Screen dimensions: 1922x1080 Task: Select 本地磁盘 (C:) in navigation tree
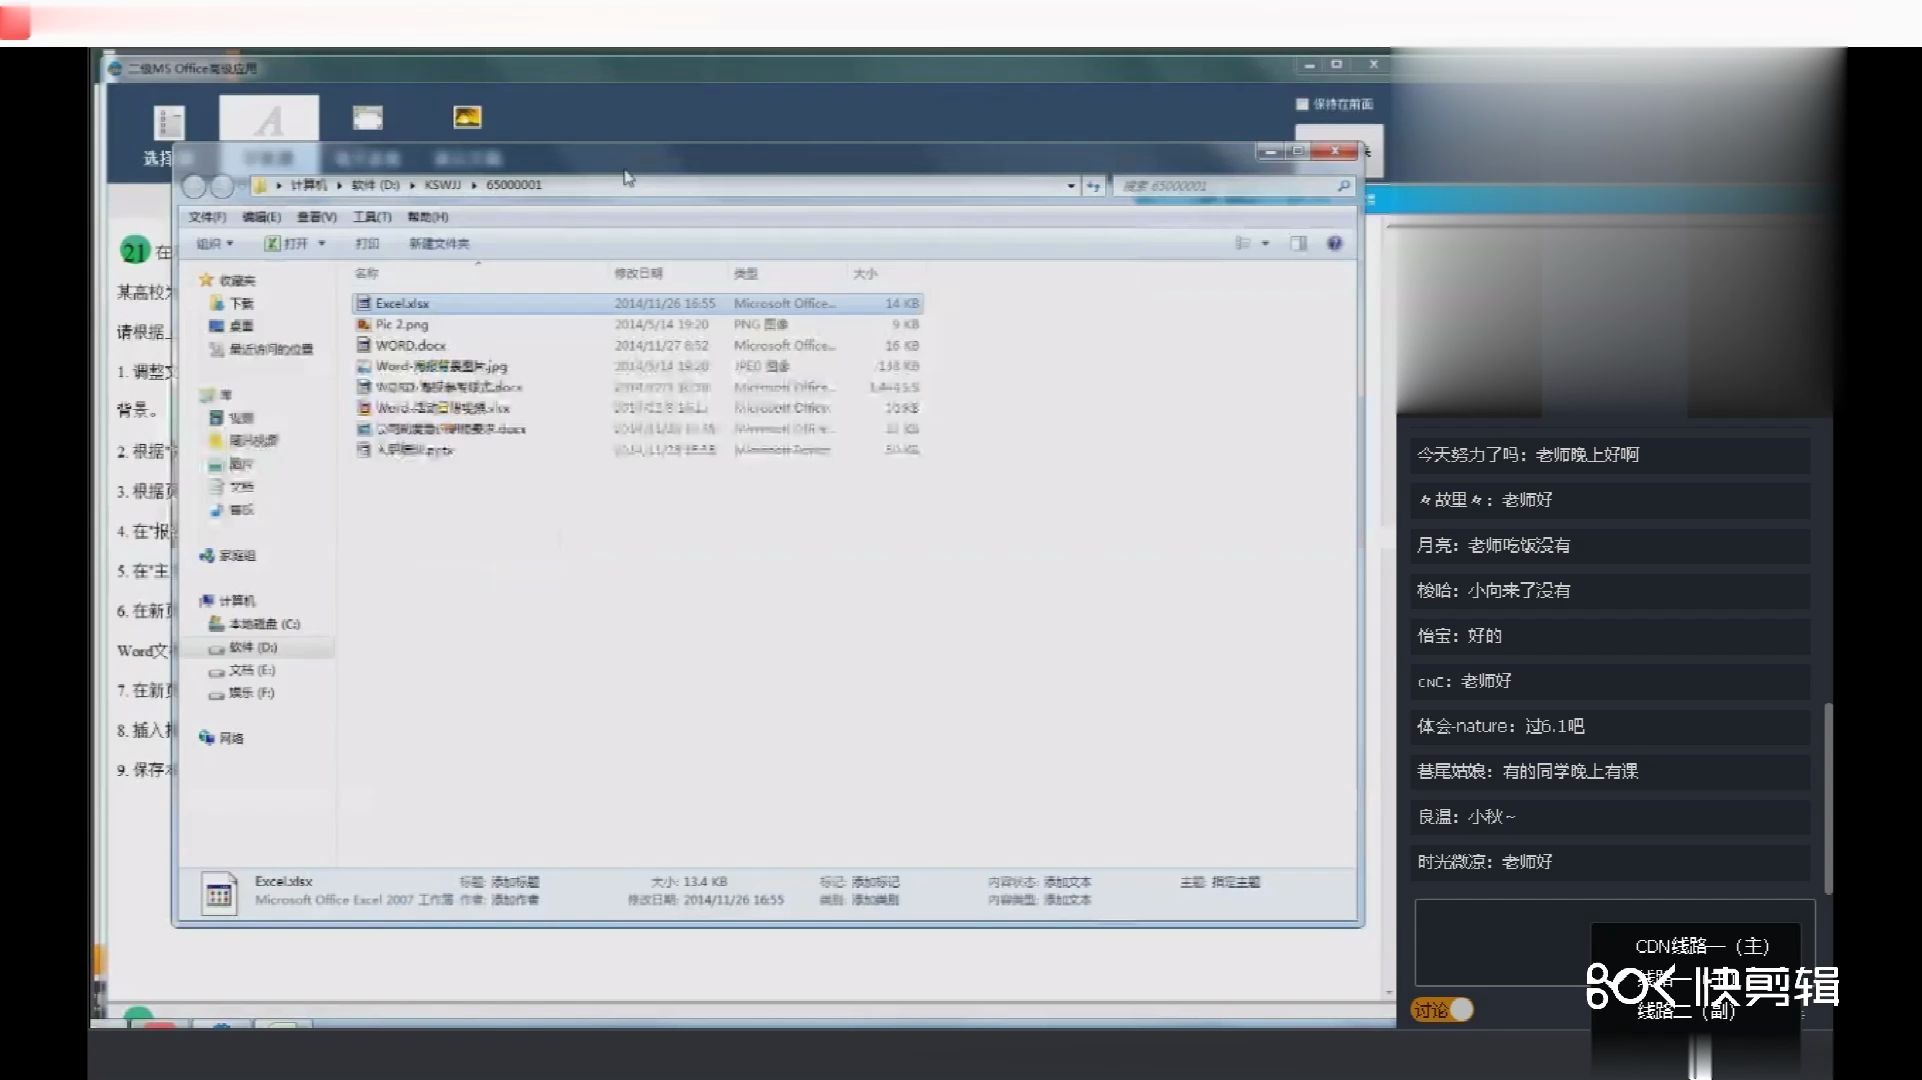click(x=263, y=624)
